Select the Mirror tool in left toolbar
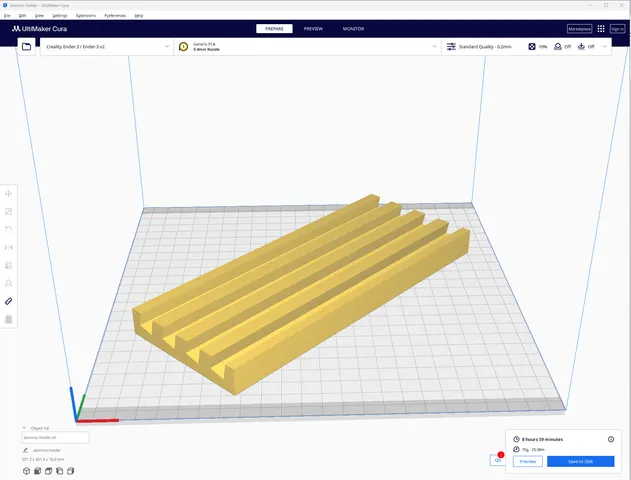The image size is (631, 480). pyautogui.click(x=8, y=247)
